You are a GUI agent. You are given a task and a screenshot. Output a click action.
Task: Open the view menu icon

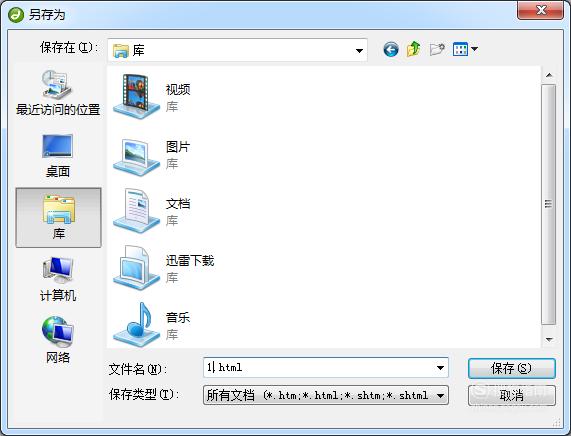point(460,49)
